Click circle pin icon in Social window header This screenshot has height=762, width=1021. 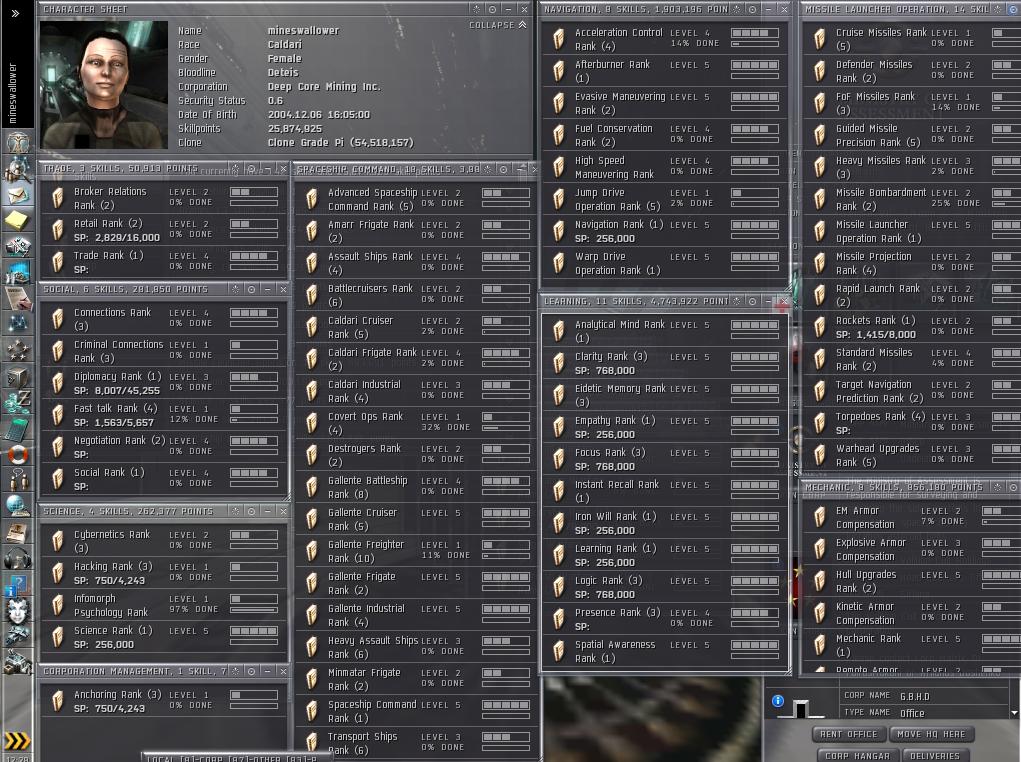click(251, 289)
